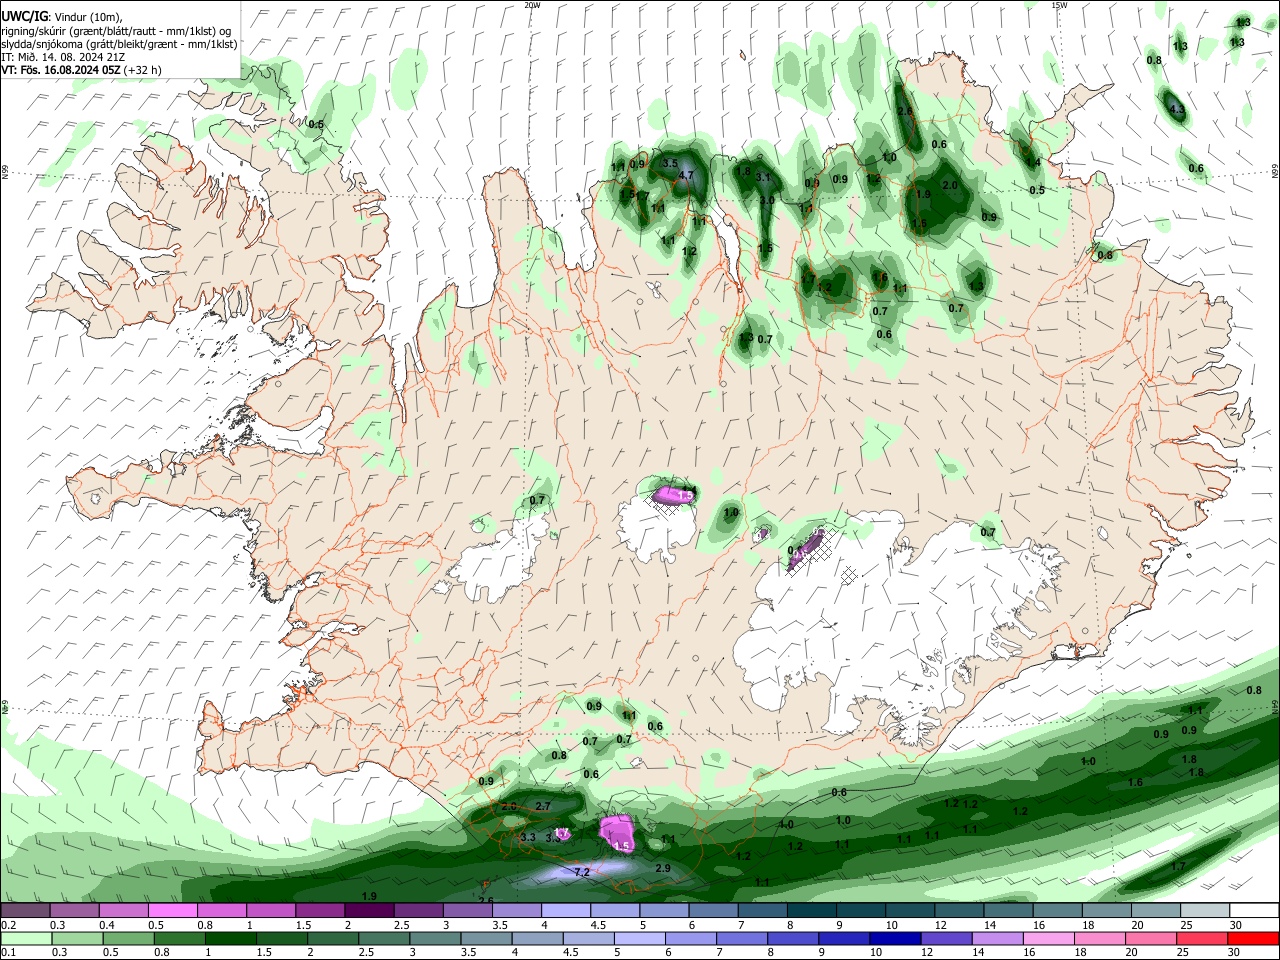Viewport: 1280px width, 960px height.
Task: Click the '(+32 h)' forecast offset text
Action: pos(143,70)
